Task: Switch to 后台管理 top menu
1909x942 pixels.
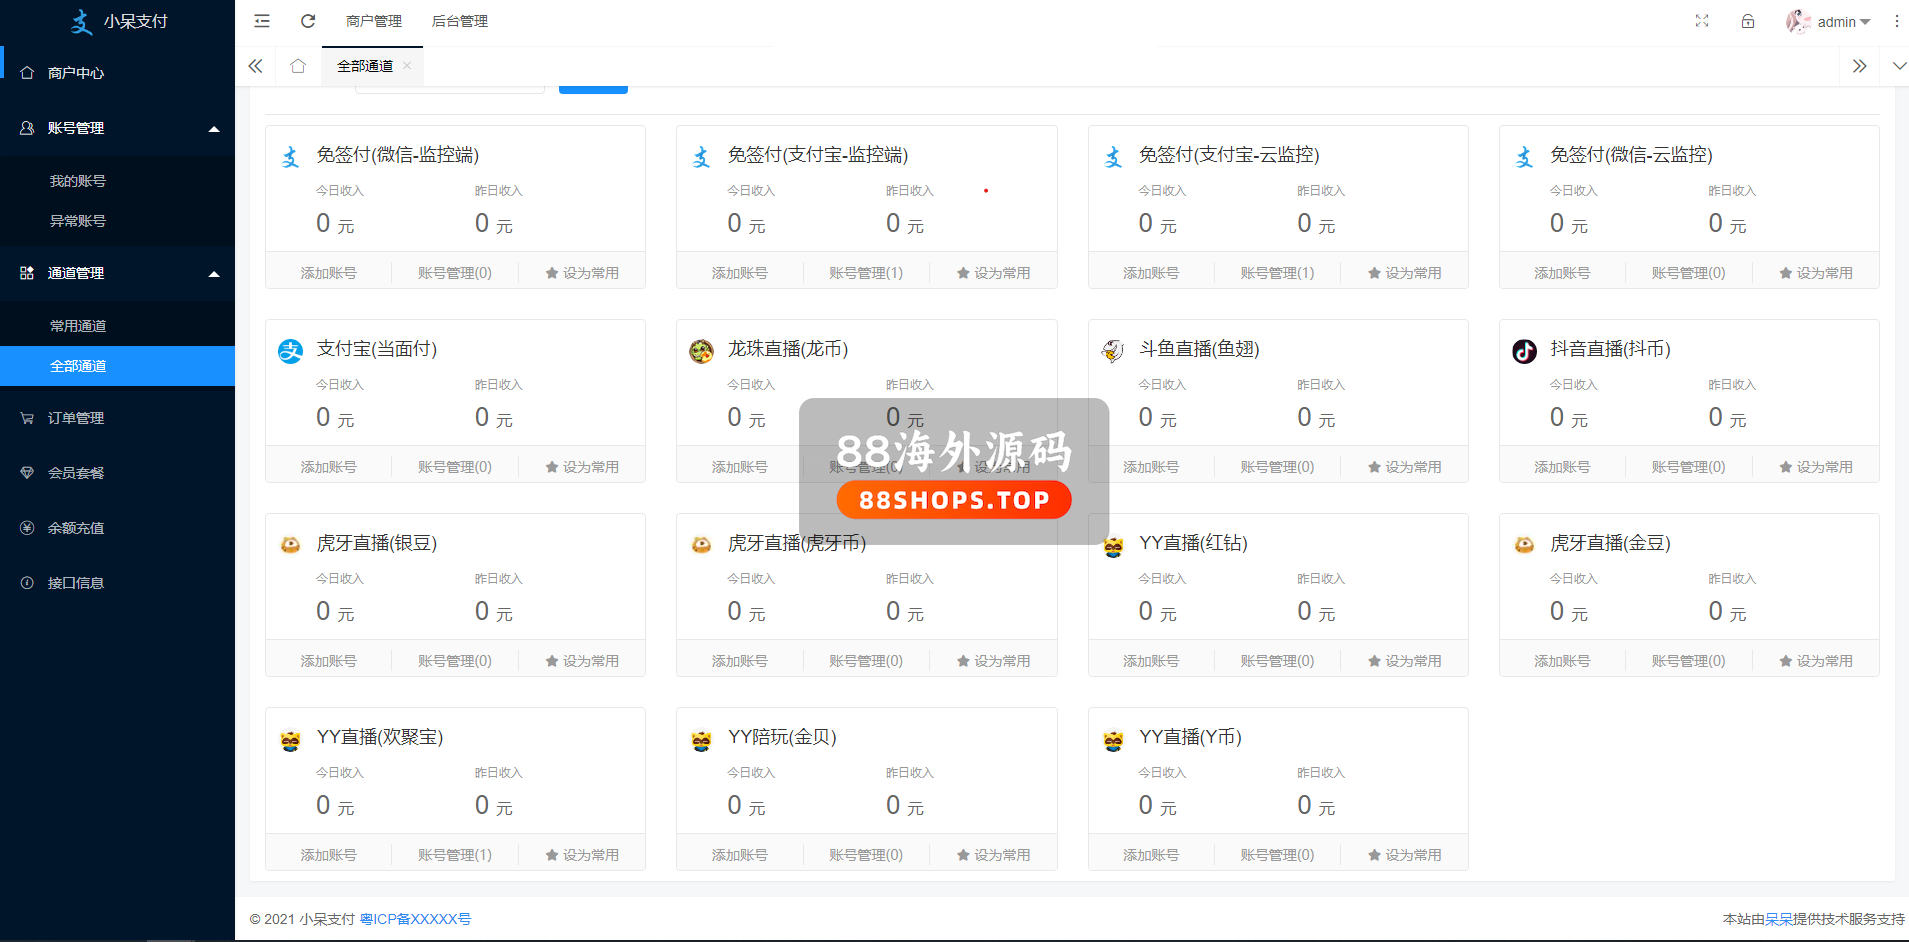Action: (460, 21)
